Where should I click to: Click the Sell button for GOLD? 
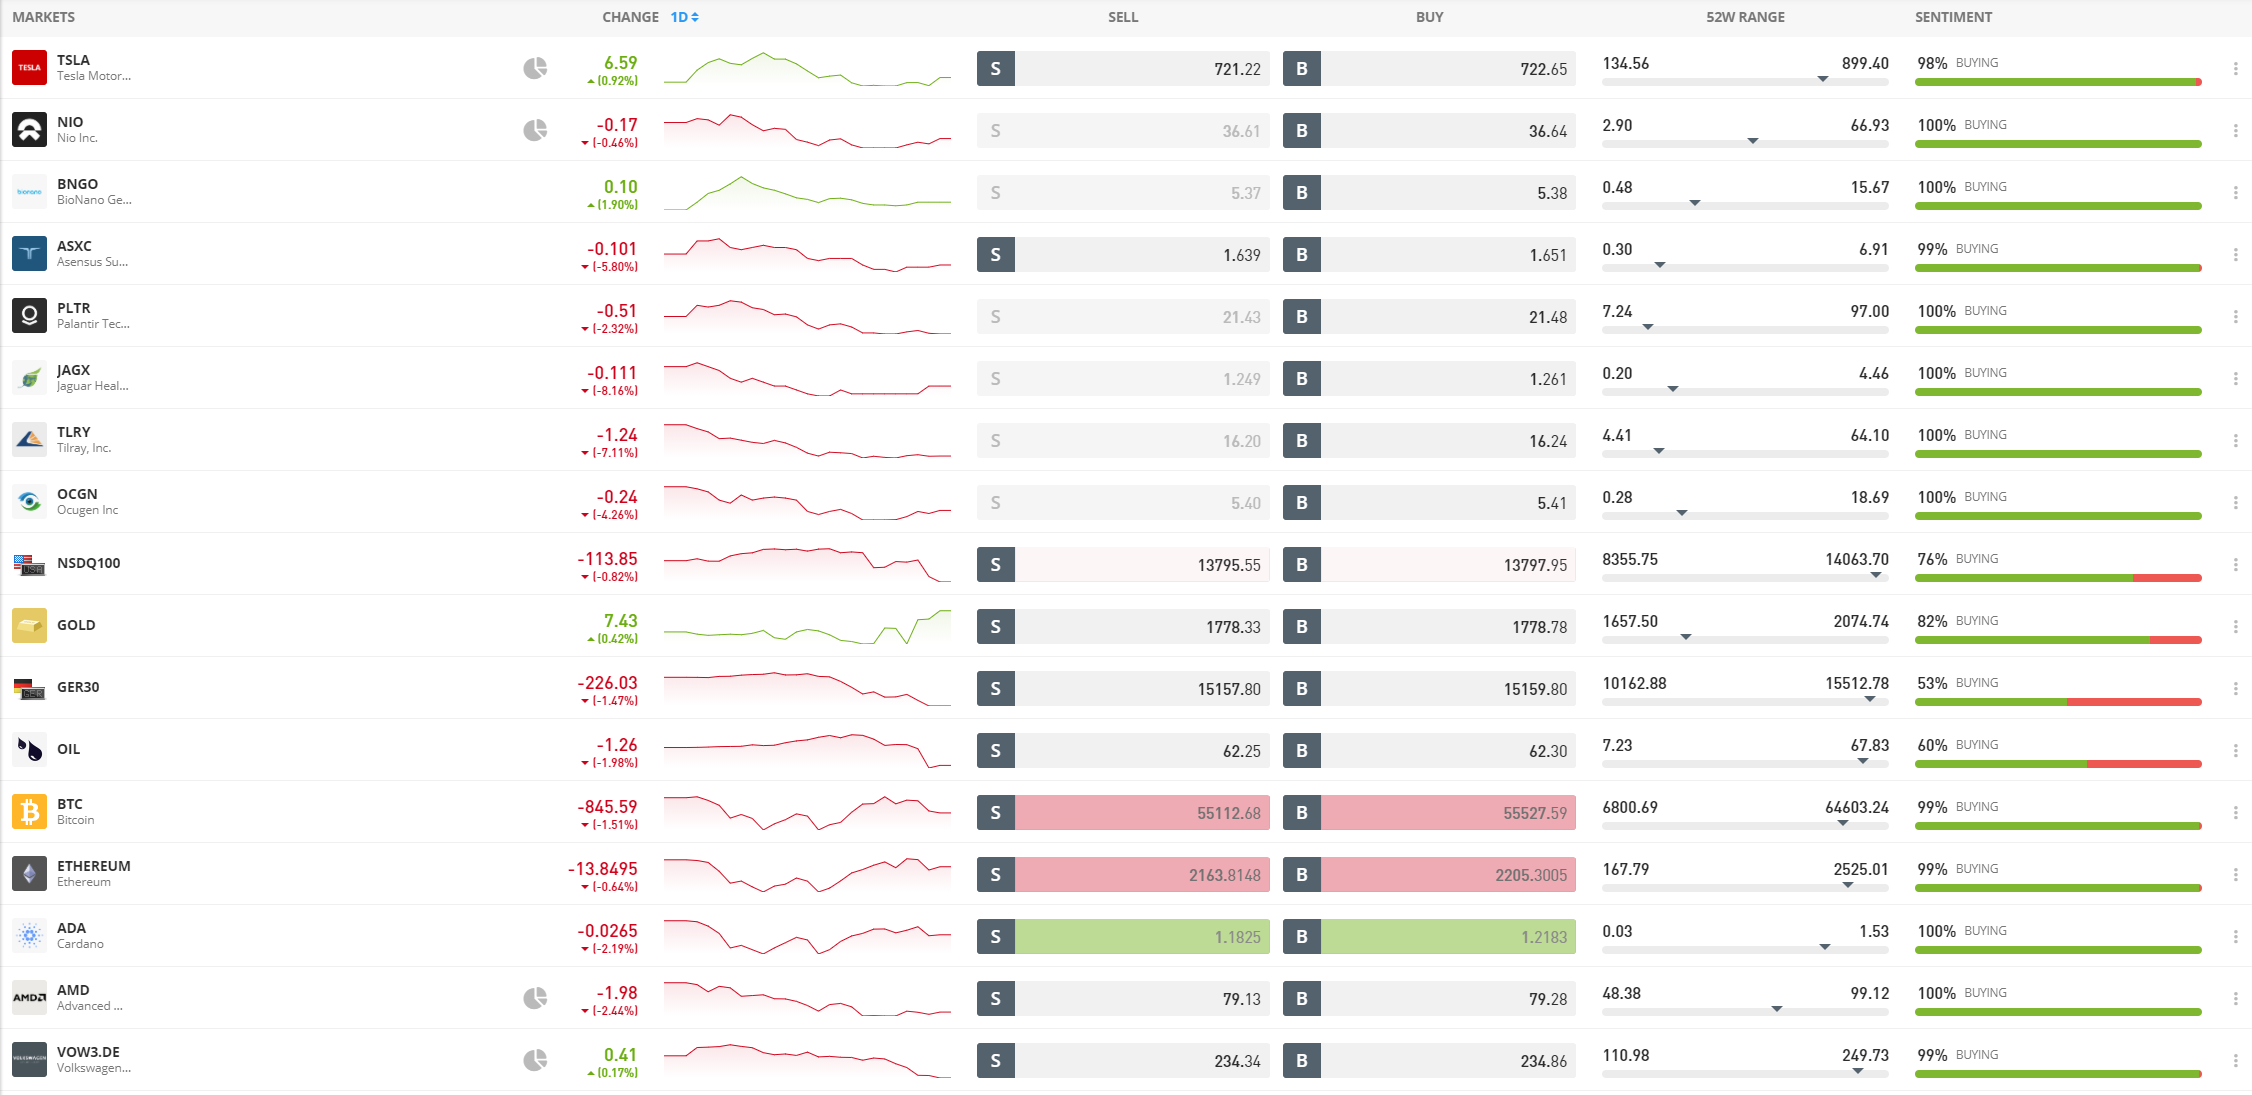[x=1122, y=626]
